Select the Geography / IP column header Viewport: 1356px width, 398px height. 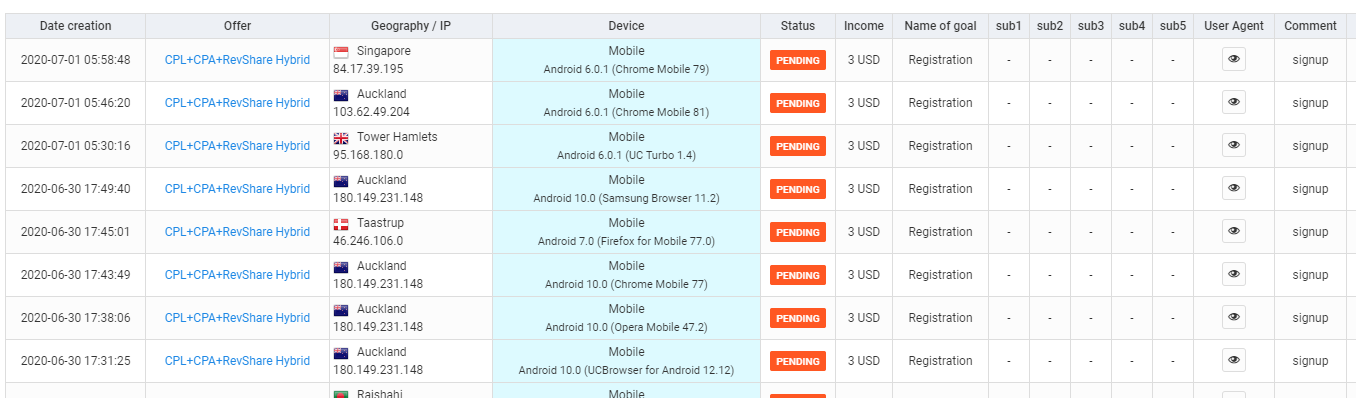tap(411, 26)
